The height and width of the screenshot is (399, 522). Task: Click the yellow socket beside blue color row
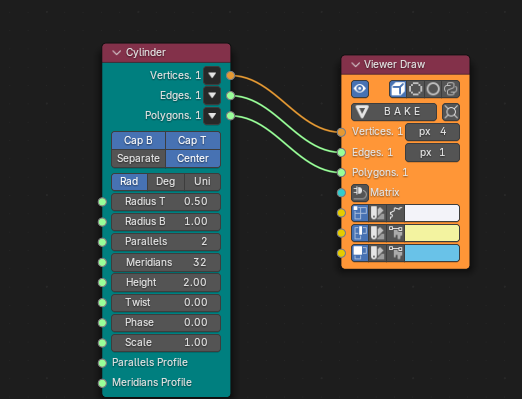(341, 253)
